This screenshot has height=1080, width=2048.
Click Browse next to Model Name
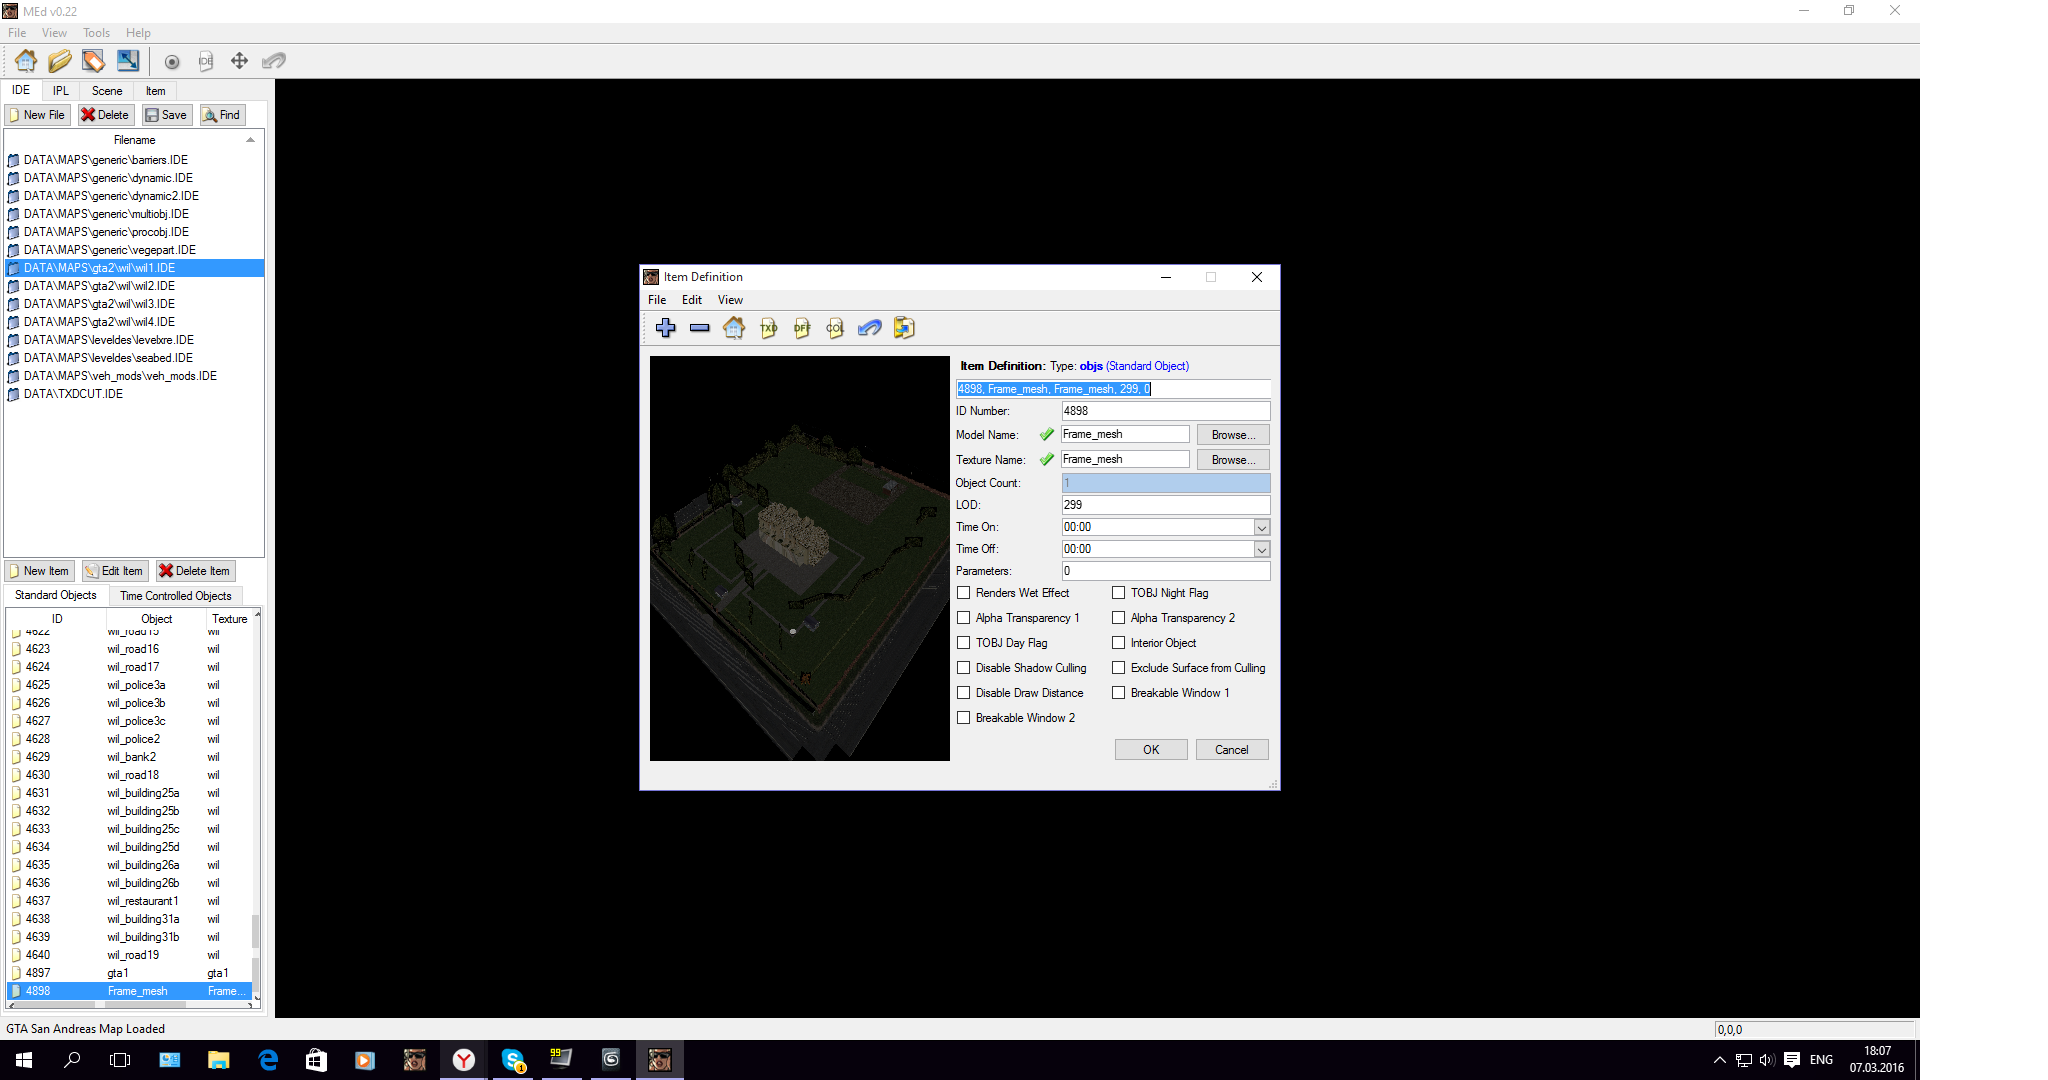pyautogui.click(x=1232, y=435)
